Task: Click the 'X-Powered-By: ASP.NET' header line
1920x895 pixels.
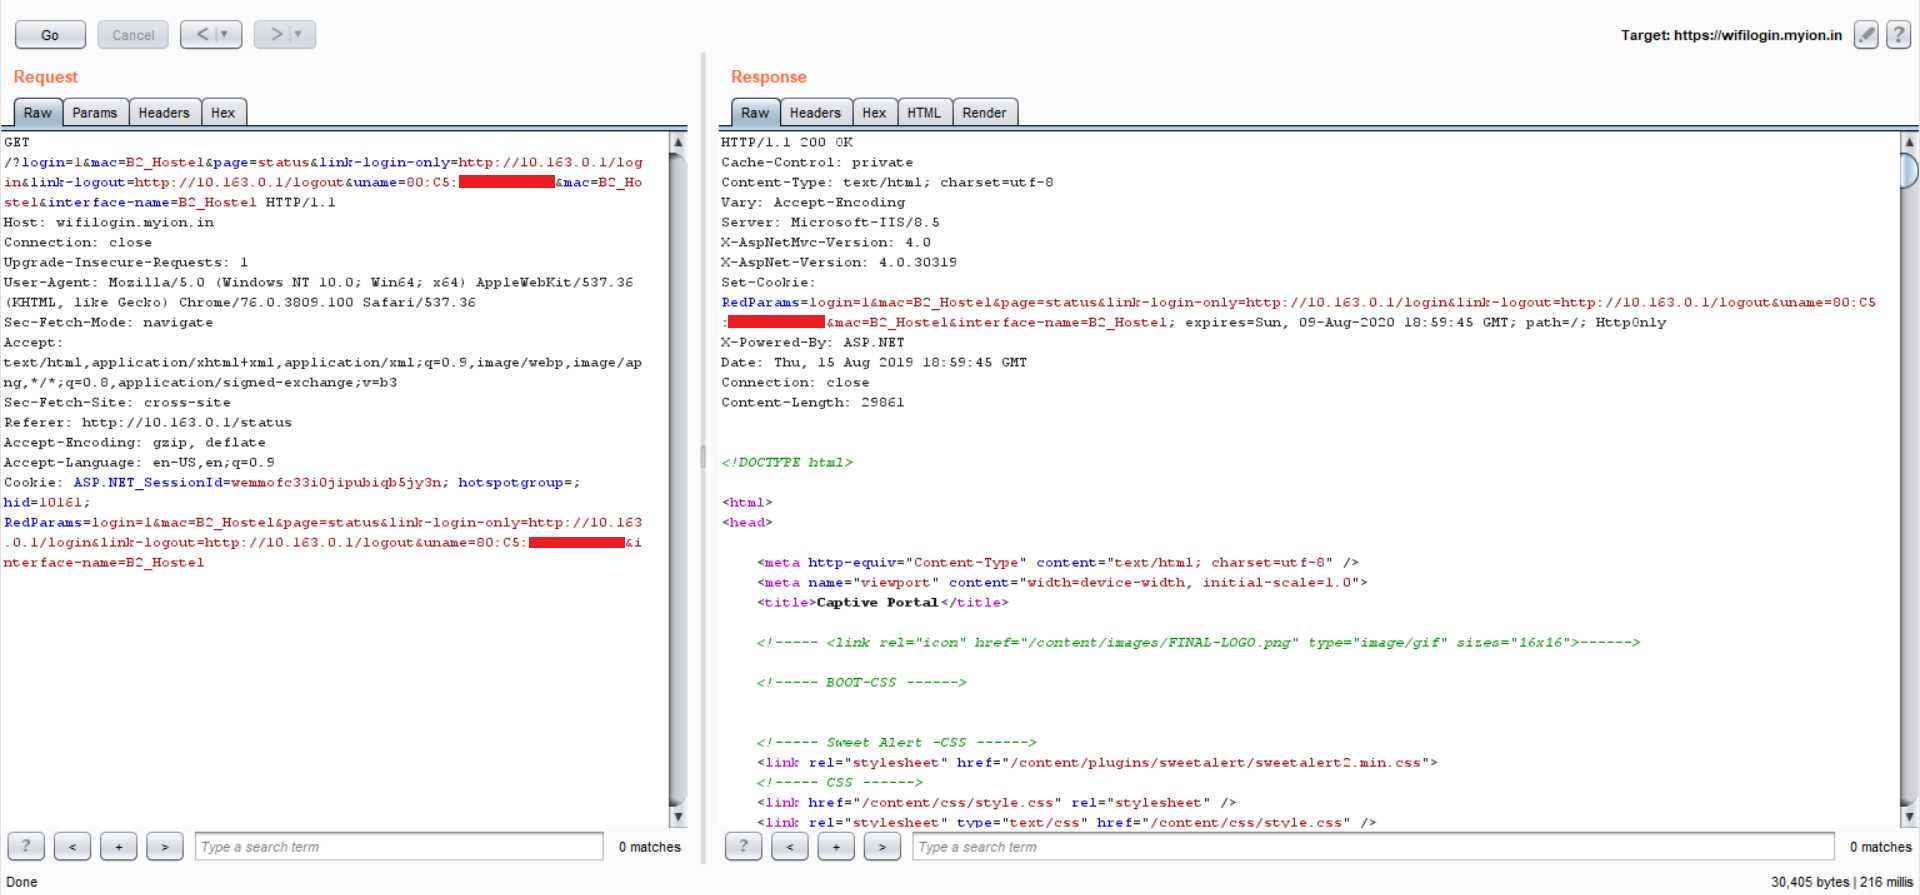Action: [813, 342]
